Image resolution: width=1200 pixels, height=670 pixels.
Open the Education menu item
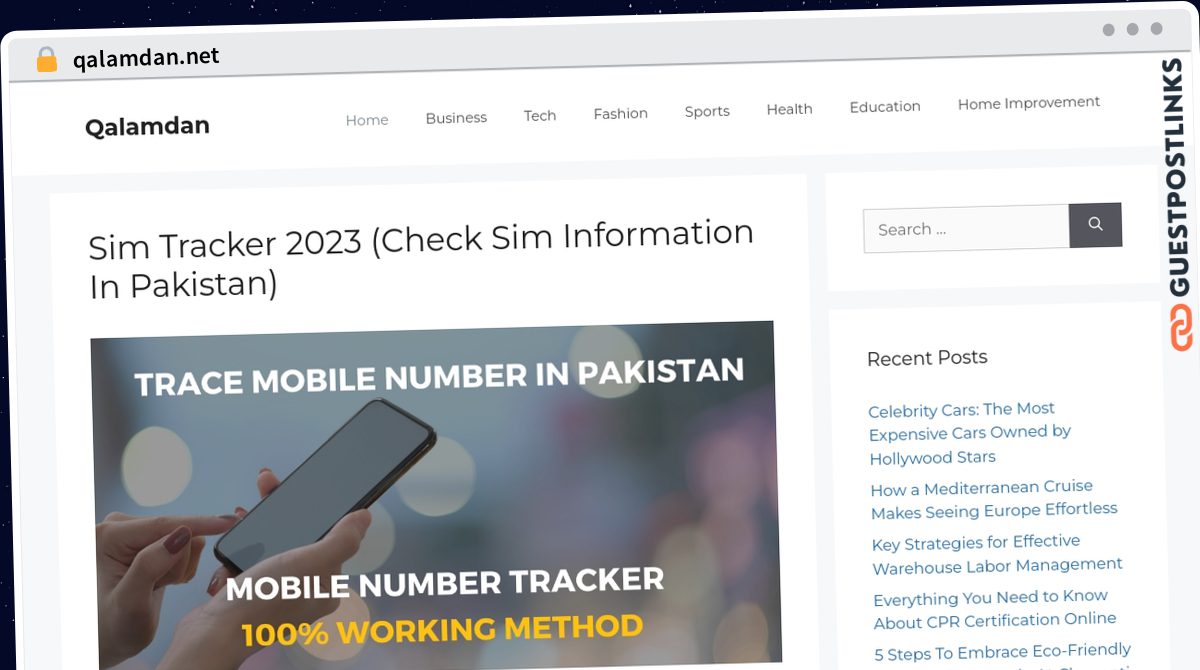[x=885, y=106]
